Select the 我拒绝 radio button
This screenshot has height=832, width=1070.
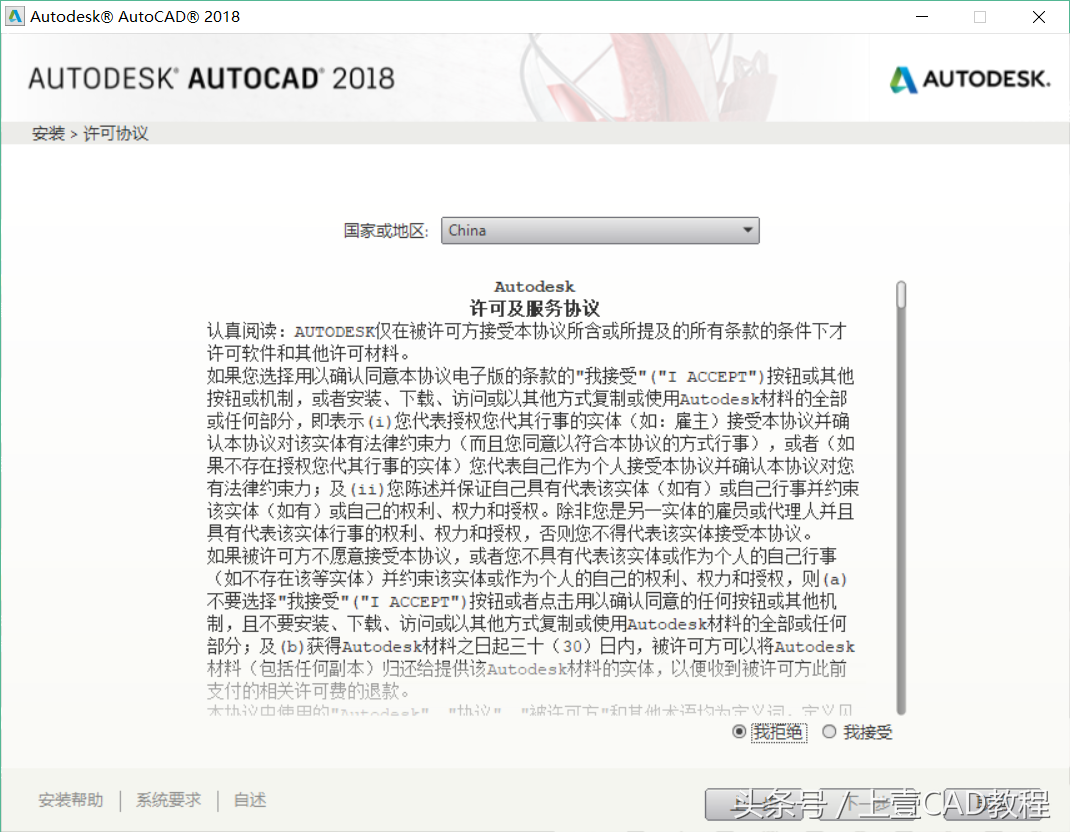739,732
